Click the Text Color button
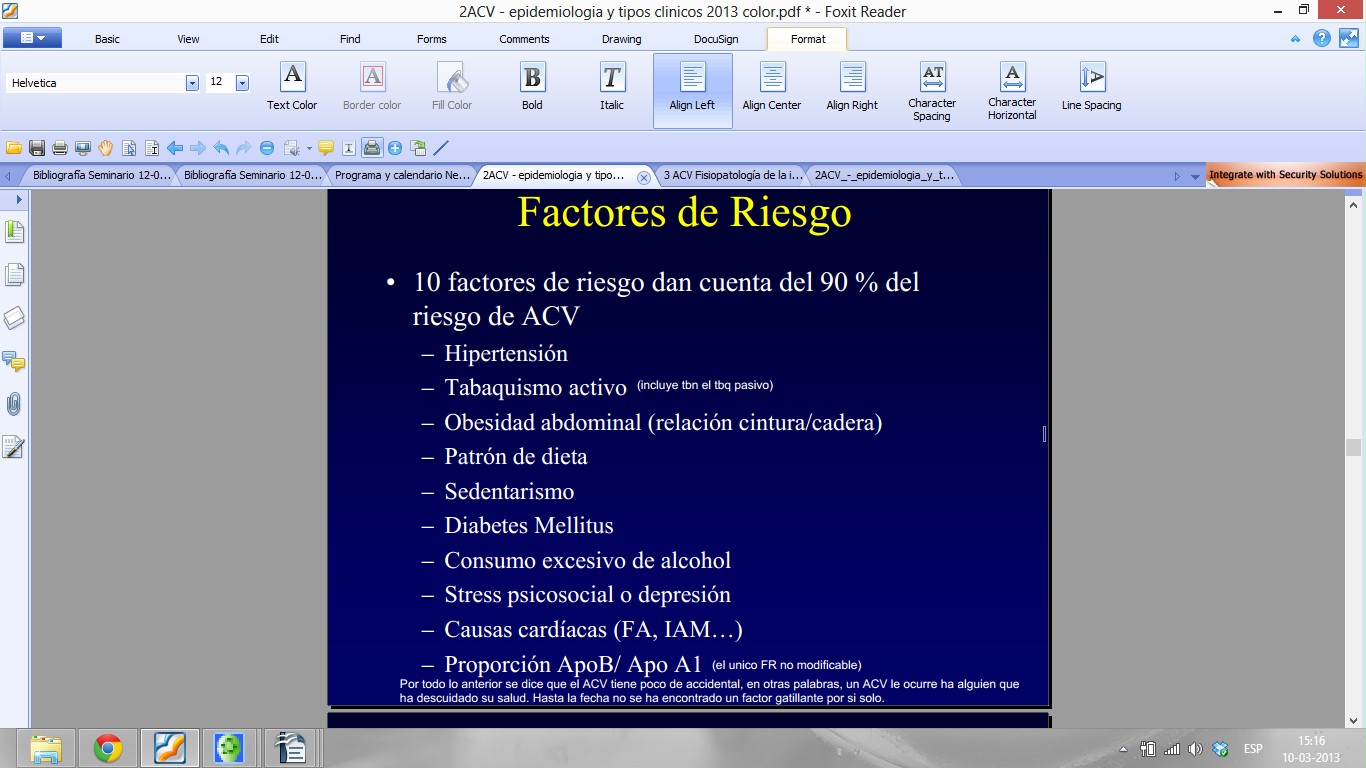This screenshot has height=768, width=1366. [x=292, y=86]
